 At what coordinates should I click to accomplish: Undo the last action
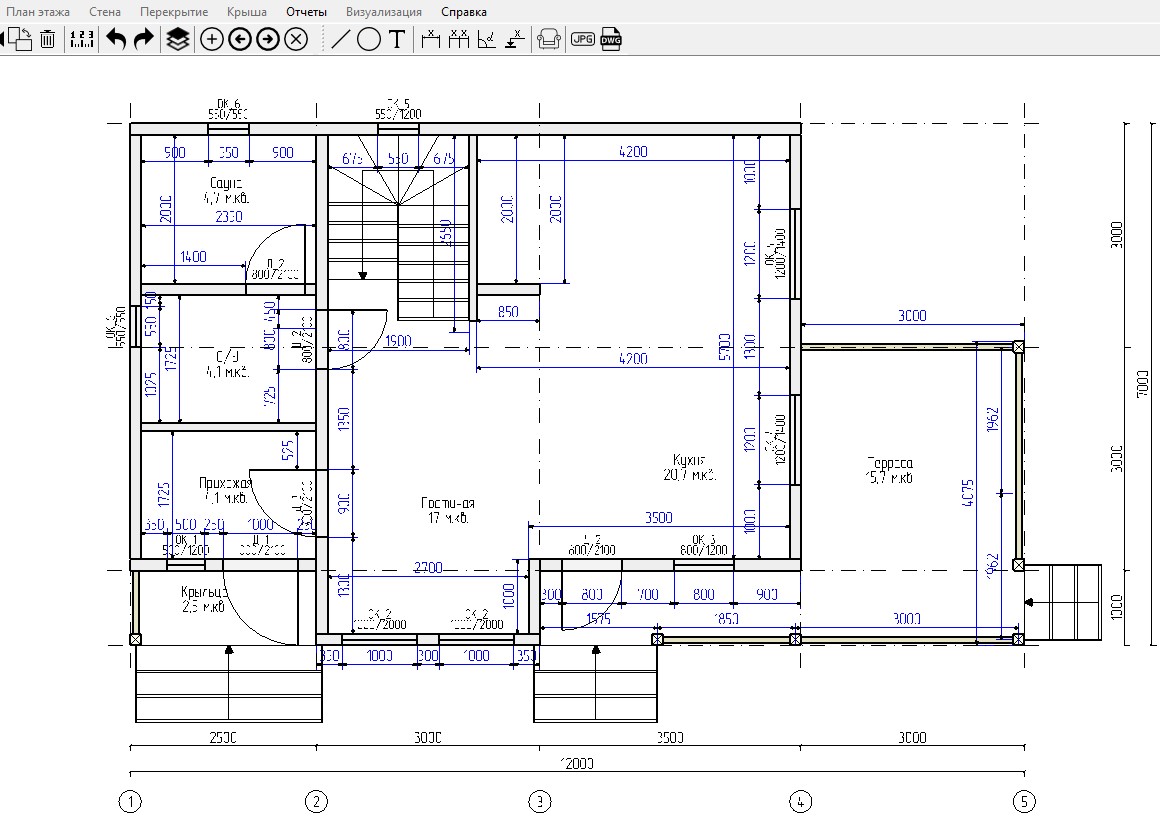[x=116, y=39]
